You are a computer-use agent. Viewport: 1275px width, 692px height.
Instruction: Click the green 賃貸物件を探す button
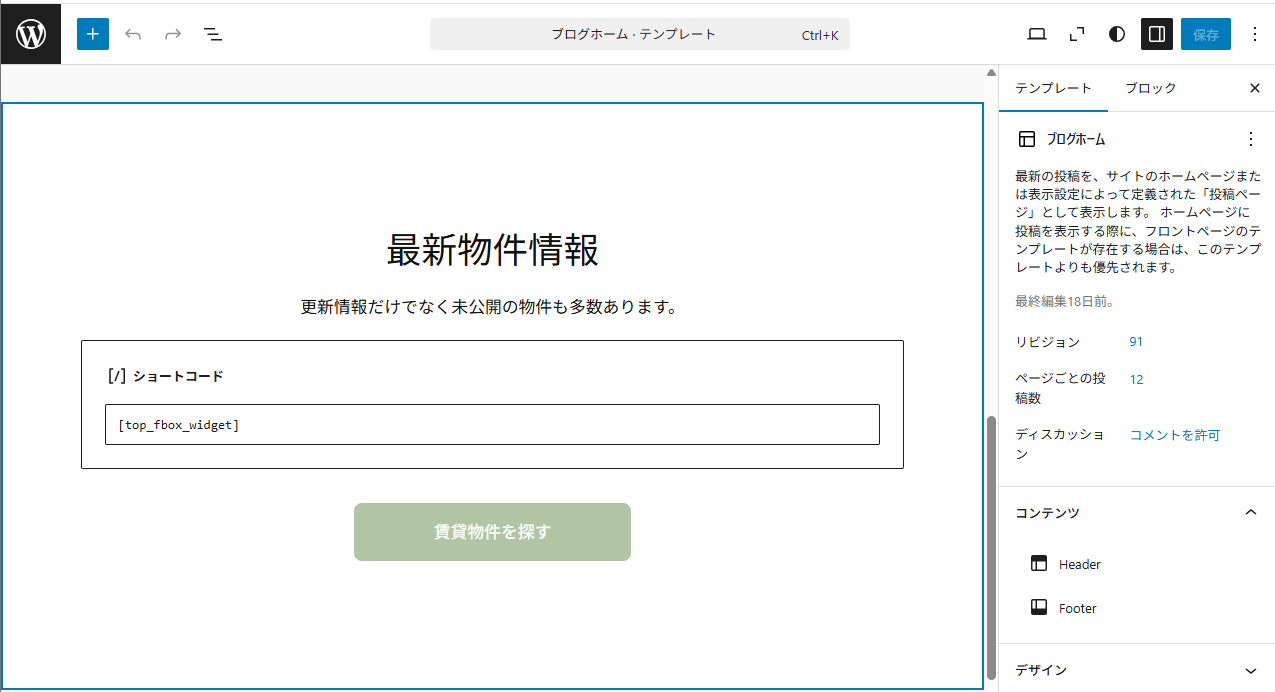click(x=492, y=532)
